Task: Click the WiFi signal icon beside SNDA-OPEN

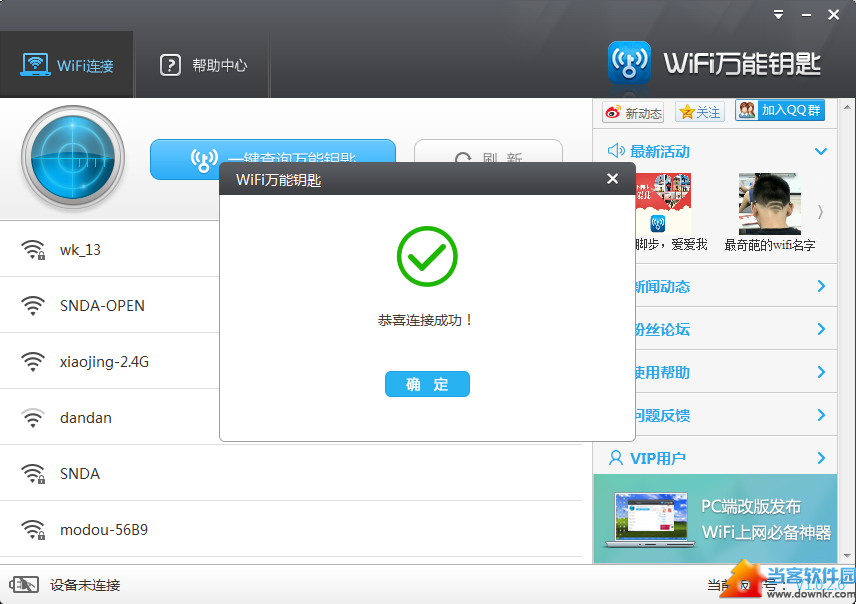Action: 33,306
